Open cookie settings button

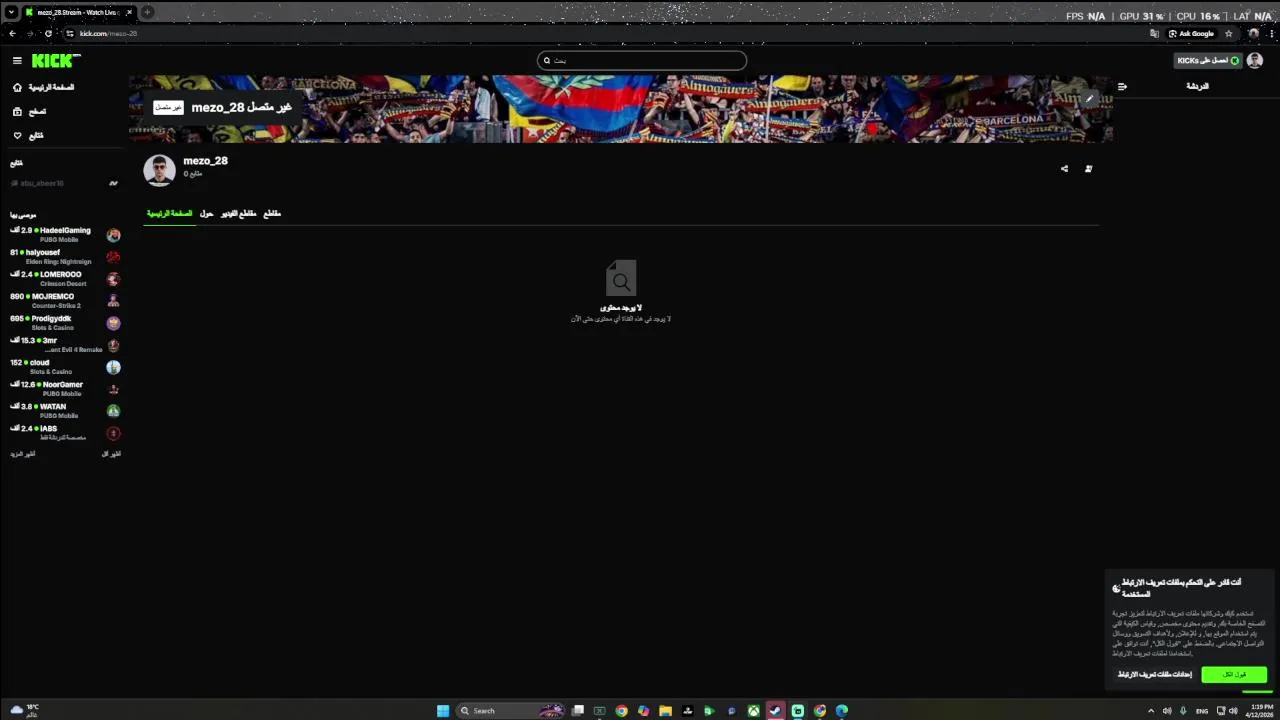[x=1154, y=675]
